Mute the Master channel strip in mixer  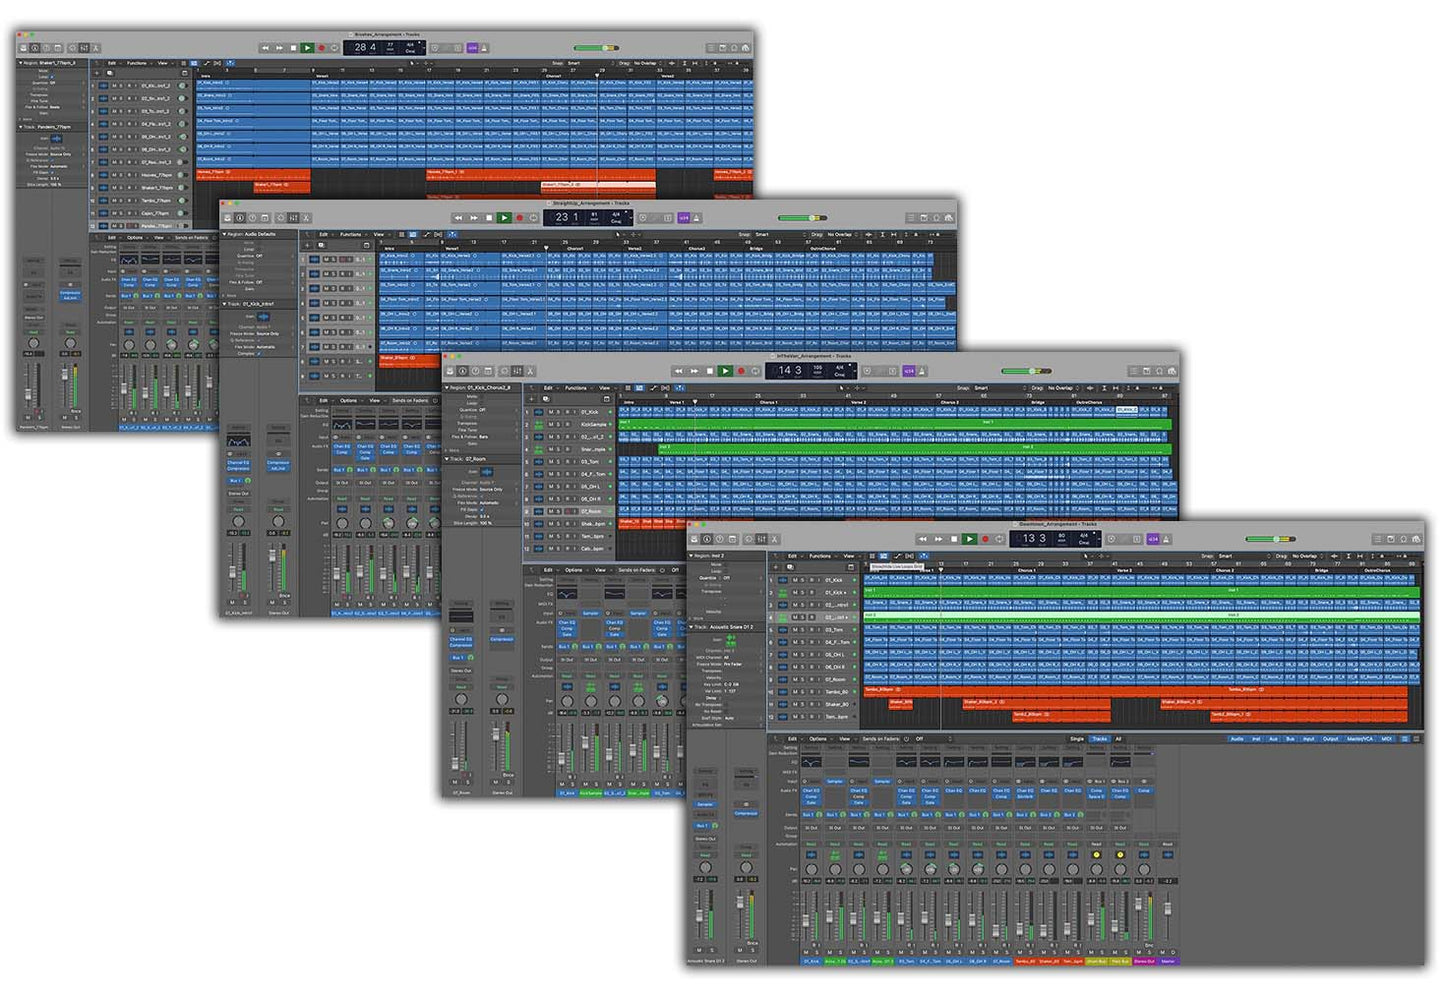1162,952
